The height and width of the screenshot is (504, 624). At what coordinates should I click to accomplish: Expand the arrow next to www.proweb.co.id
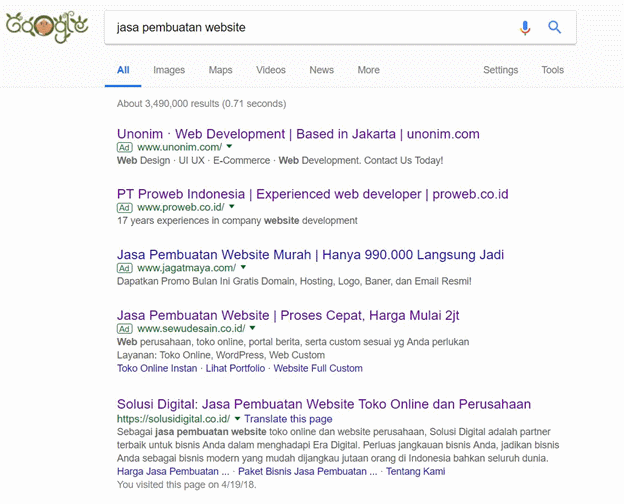pyautogui.click(x=232, y=207)
